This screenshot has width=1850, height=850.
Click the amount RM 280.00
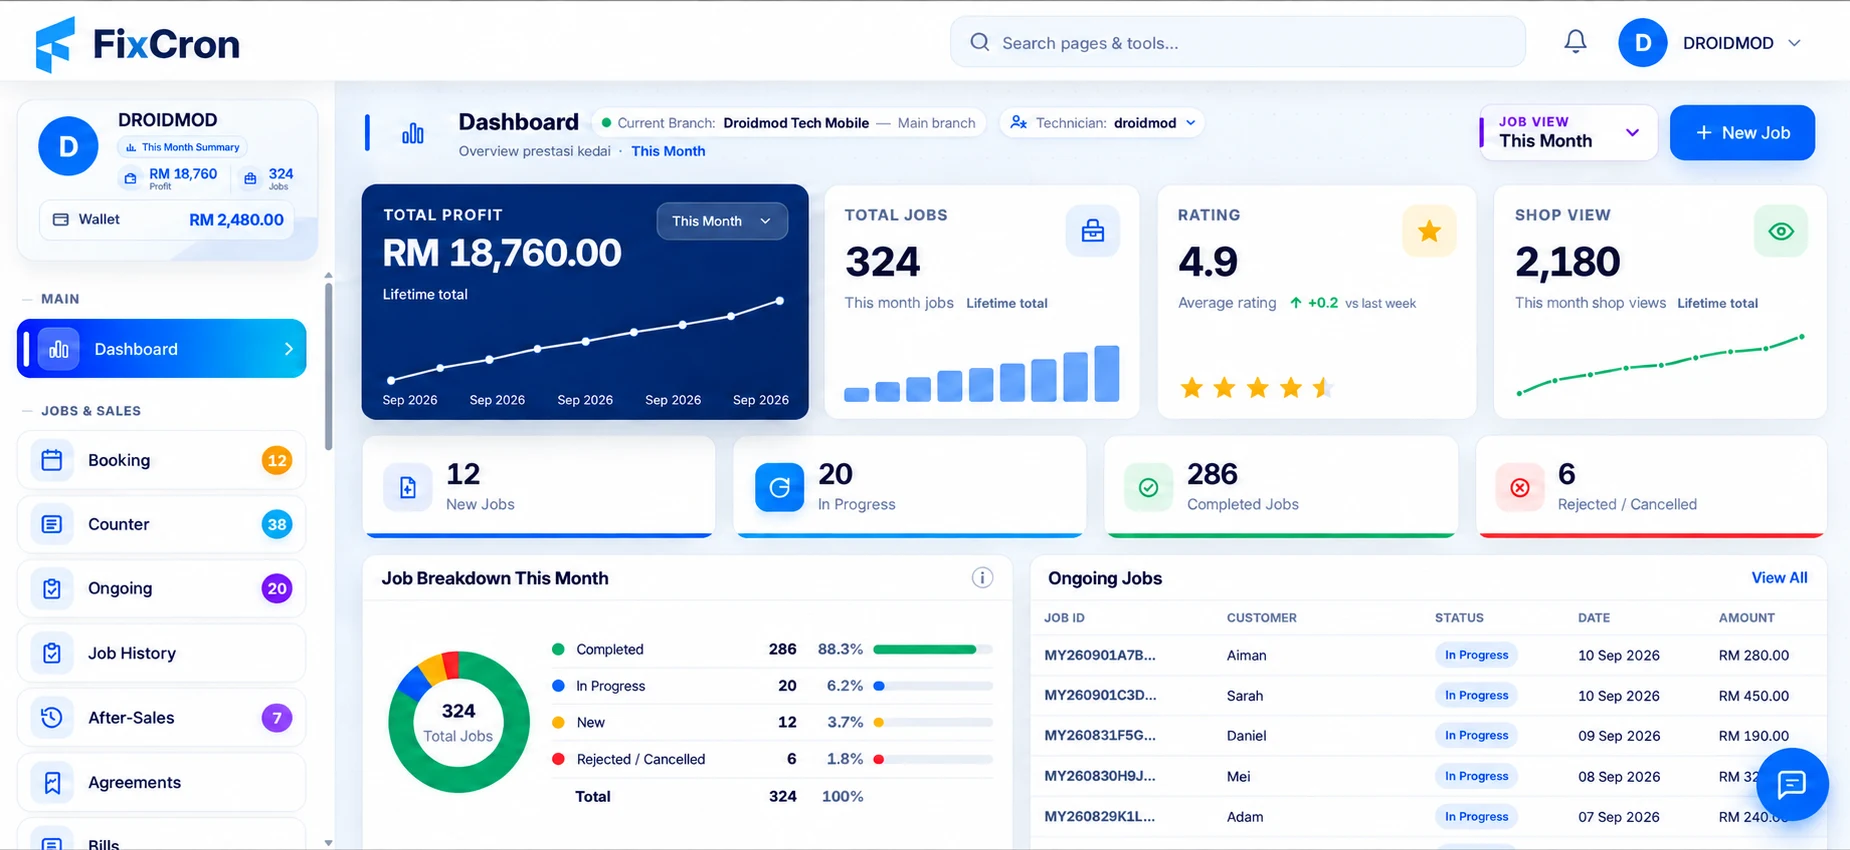pos(1754,655)
